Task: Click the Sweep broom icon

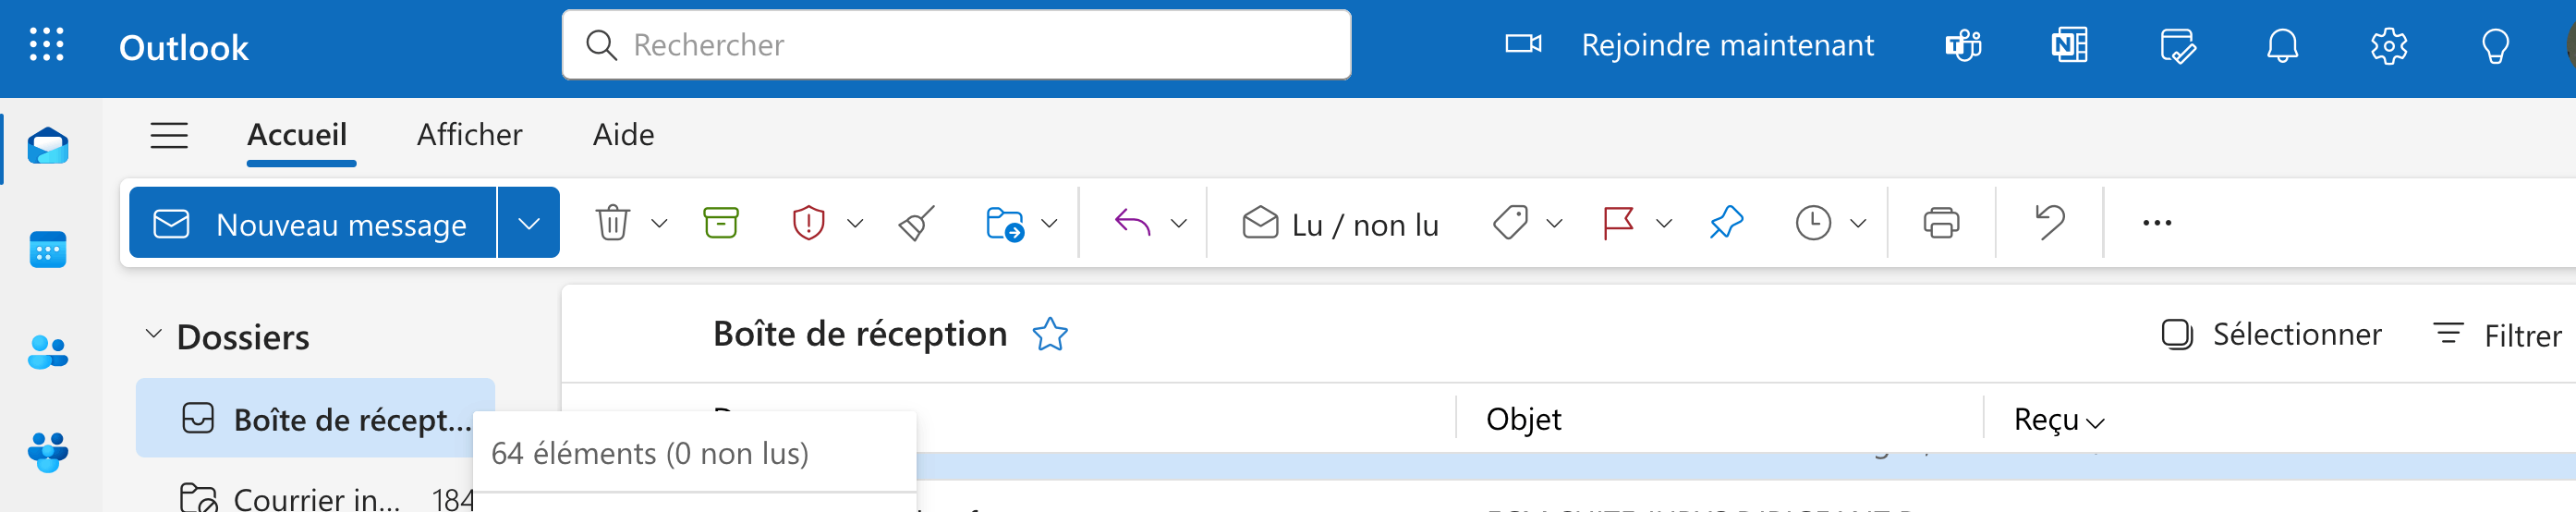Action: coord(917,223)
